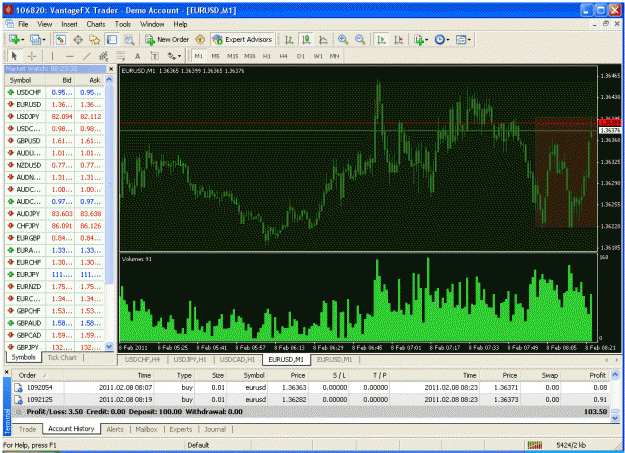Switch to the USDJPY,H1 chart tab

(x=190, y=360)
